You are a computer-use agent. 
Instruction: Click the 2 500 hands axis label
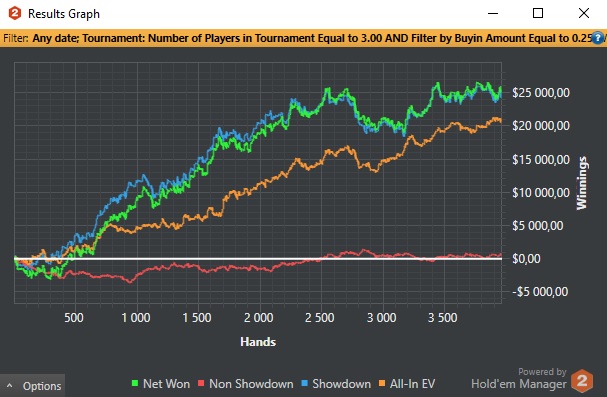[x=319, y=318]
